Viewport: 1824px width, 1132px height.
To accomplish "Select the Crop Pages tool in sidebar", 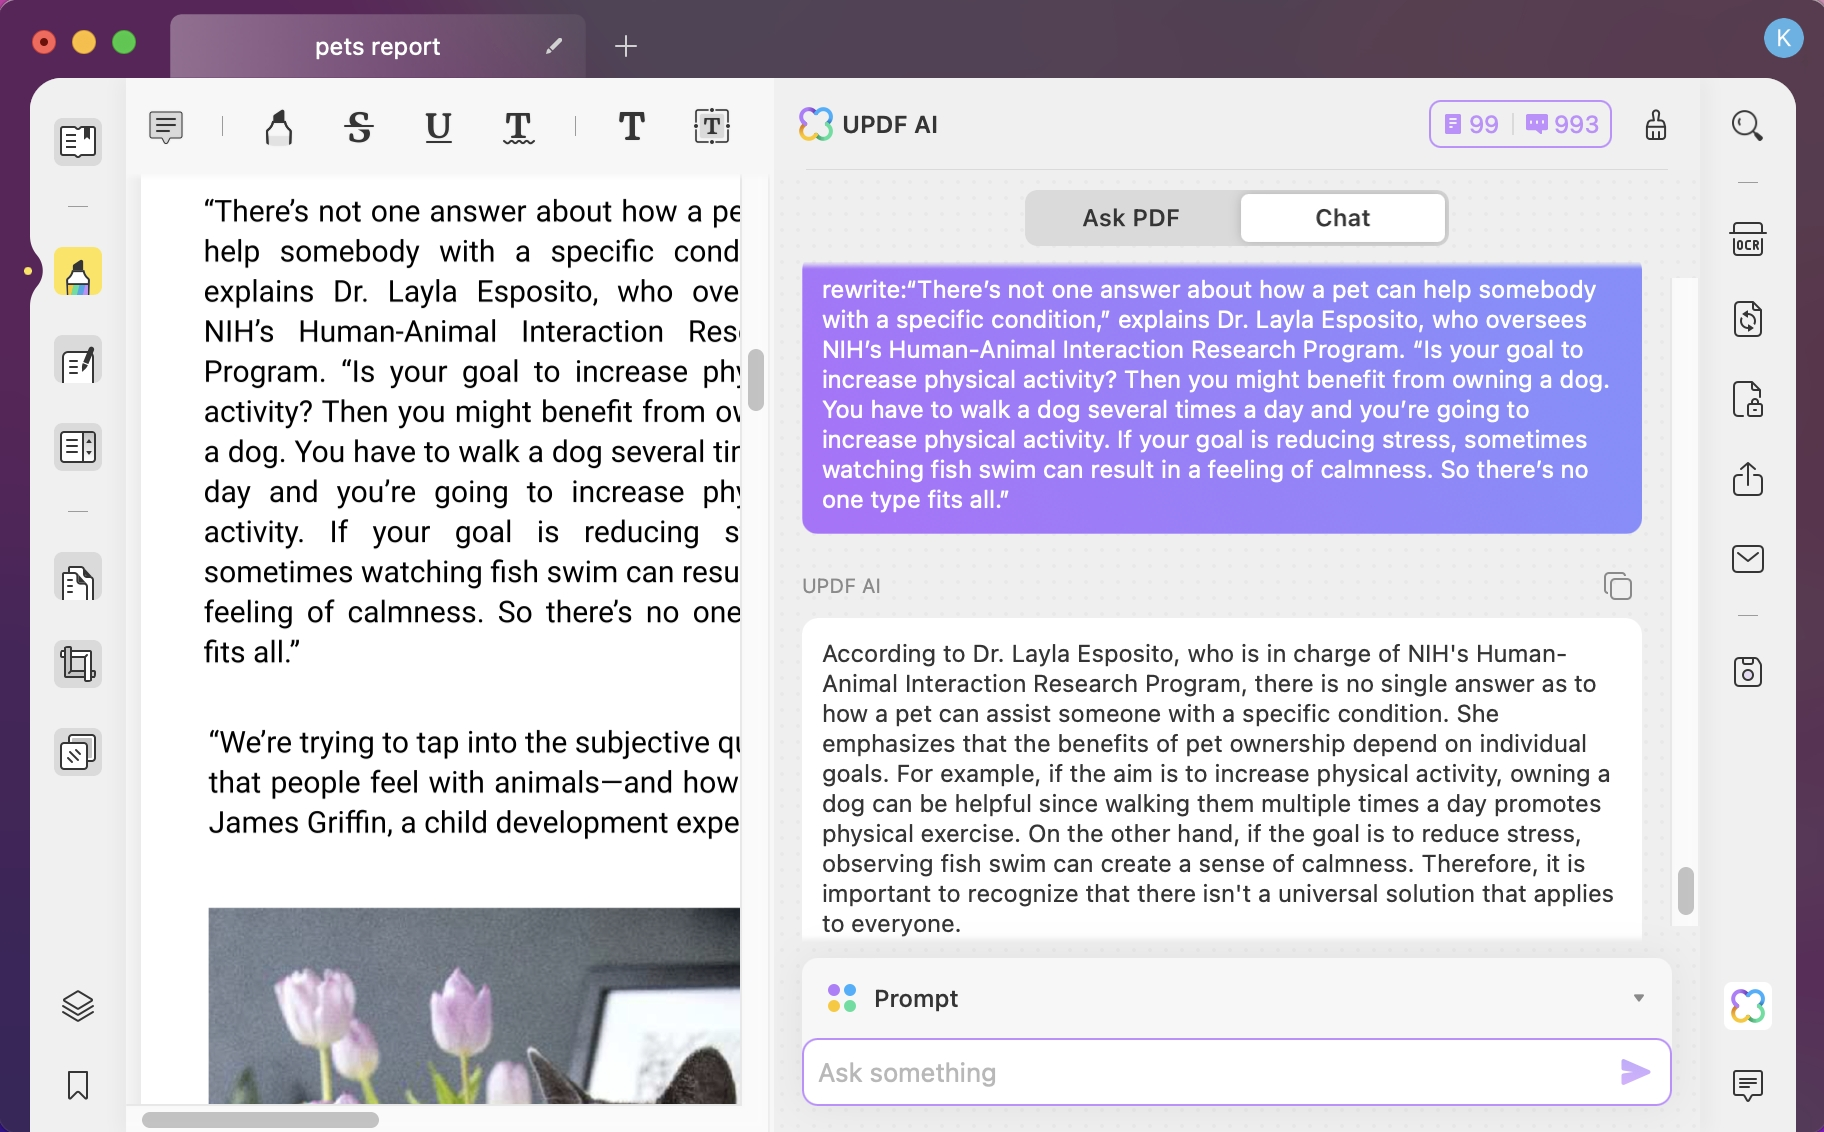I will point(78,664).
